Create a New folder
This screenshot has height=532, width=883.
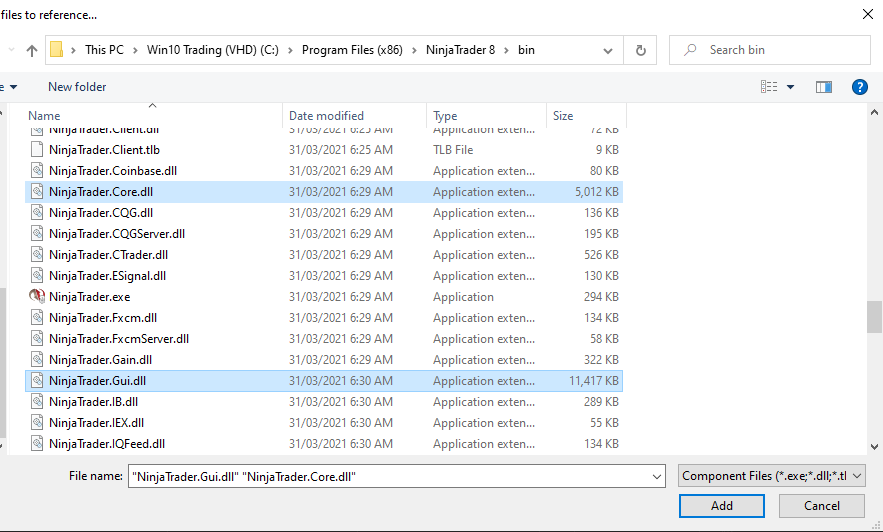[77, 87]
